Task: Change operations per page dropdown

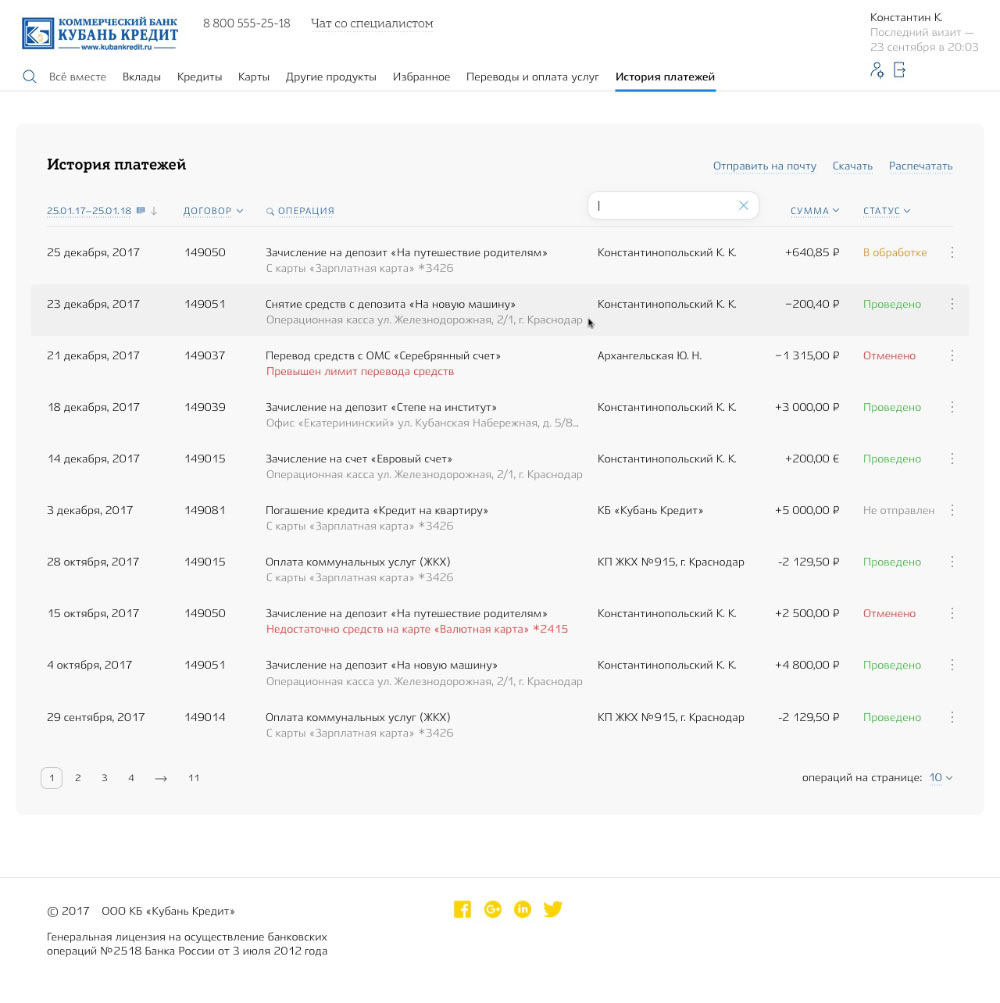Action: [x=941, y=778]
